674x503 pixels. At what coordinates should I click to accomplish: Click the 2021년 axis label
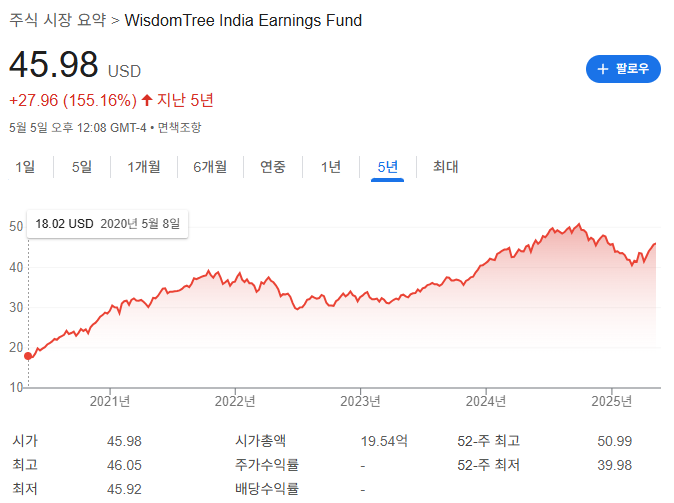(110, 402)
